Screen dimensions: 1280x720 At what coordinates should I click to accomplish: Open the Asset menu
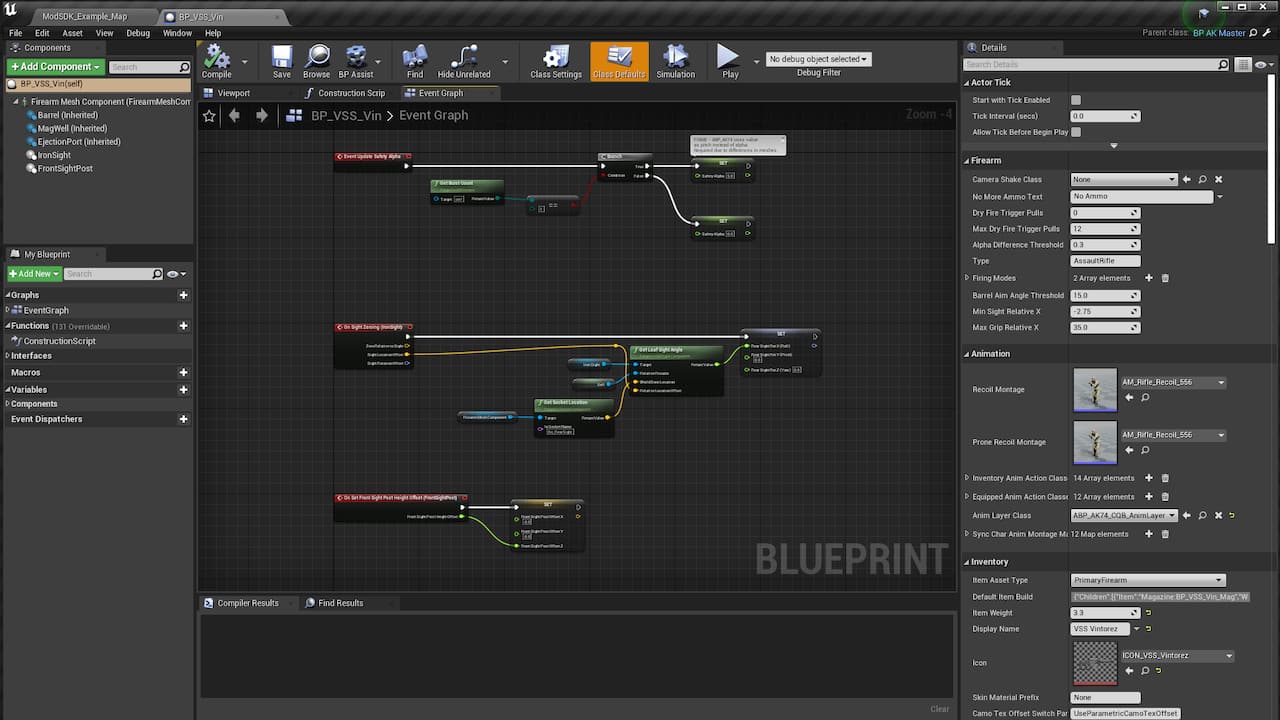click(x=73, y=33)
